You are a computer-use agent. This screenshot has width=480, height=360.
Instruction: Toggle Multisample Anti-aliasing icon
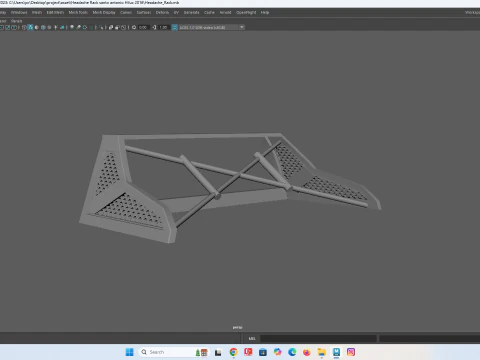tap(85, 27)
